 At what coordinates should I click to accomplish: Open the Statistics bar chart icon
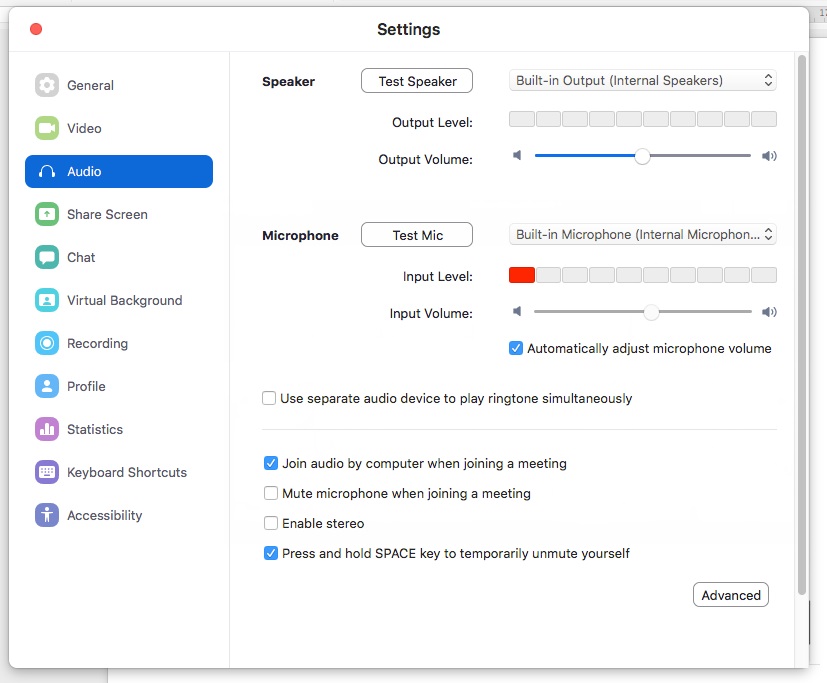47,429
